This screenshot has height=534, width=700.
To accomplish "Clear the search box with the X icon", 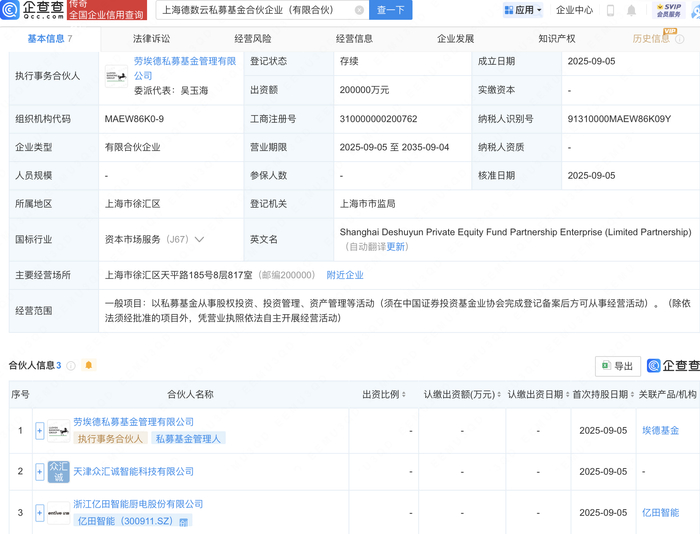I will [x=359, y=10].
